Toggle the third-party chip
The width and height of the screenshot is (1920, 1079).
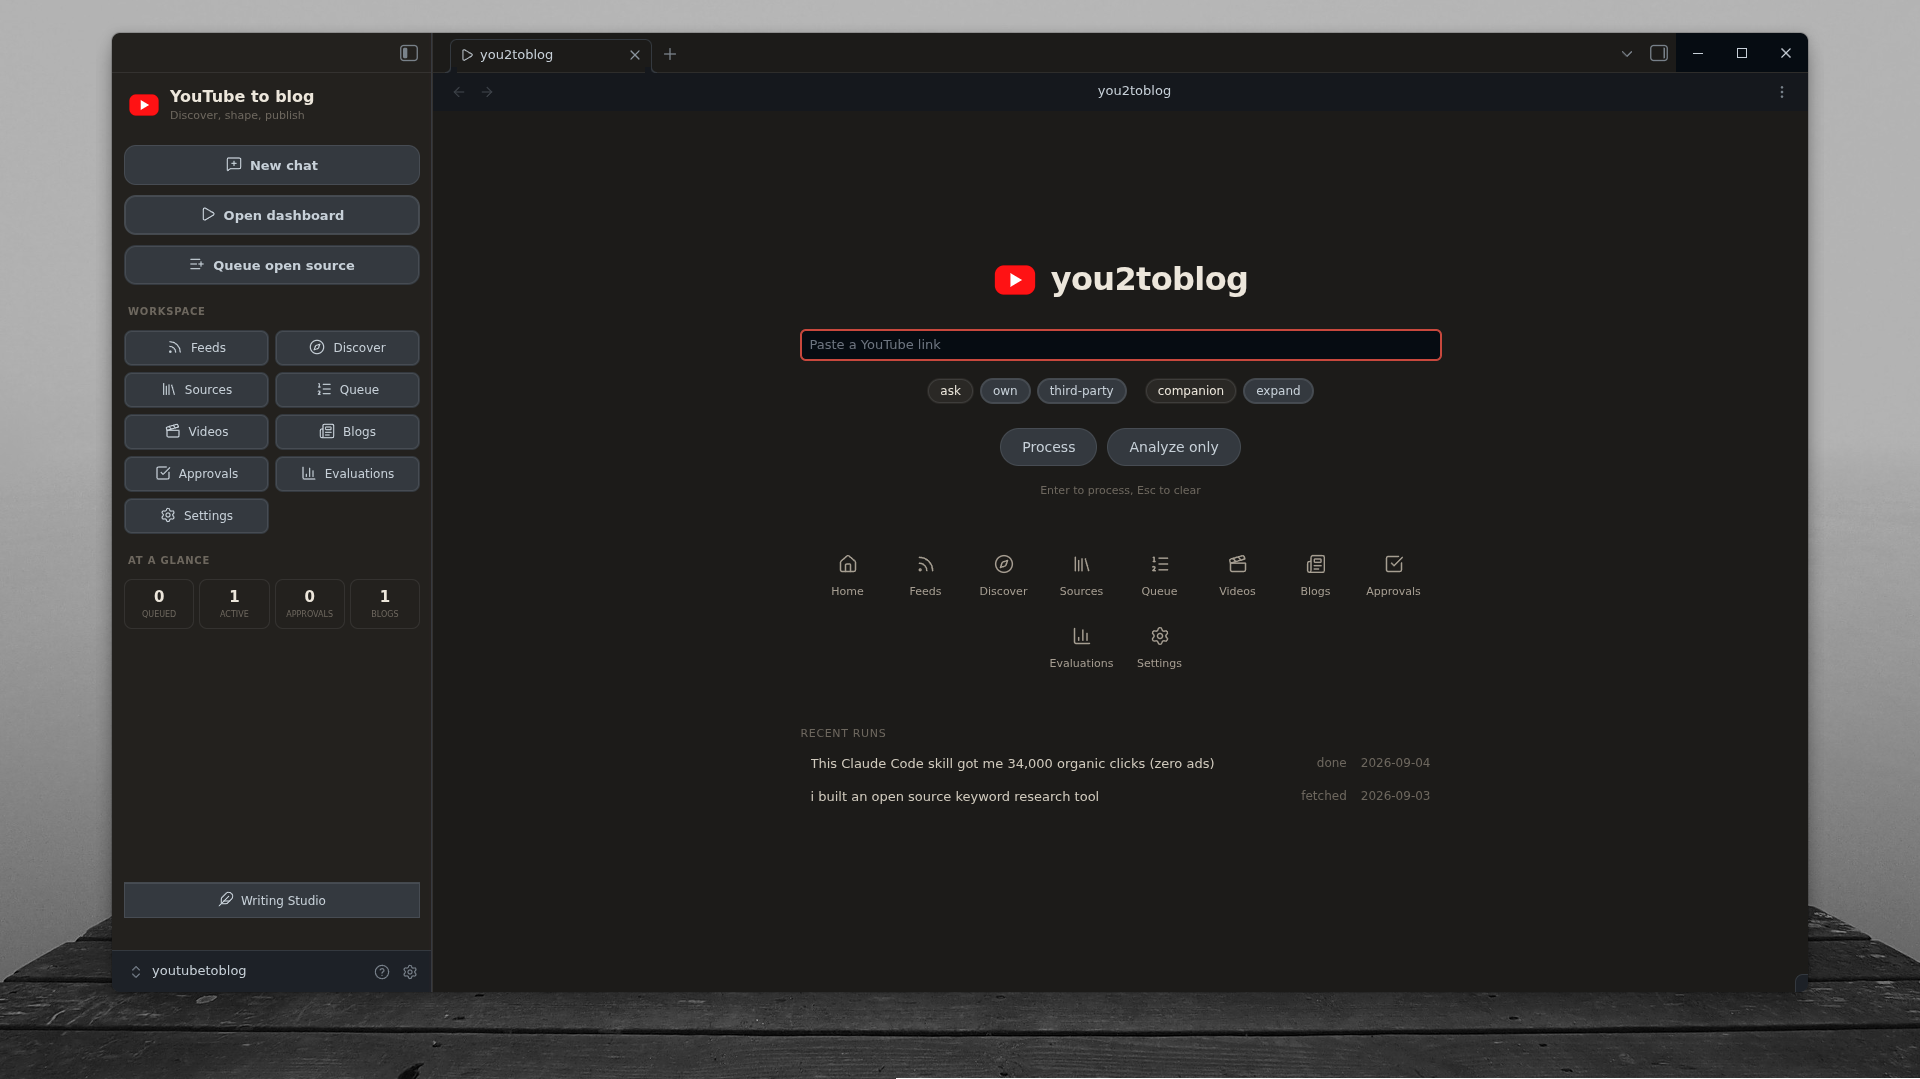[x=1081, y=391]
